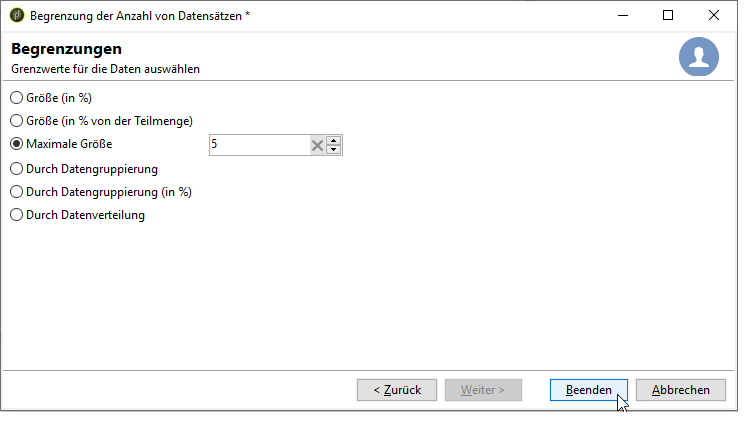The width and height of the screenshot is (754, 422).
Task: Click the blue user profile avatar icon
Action: (699, 57)
